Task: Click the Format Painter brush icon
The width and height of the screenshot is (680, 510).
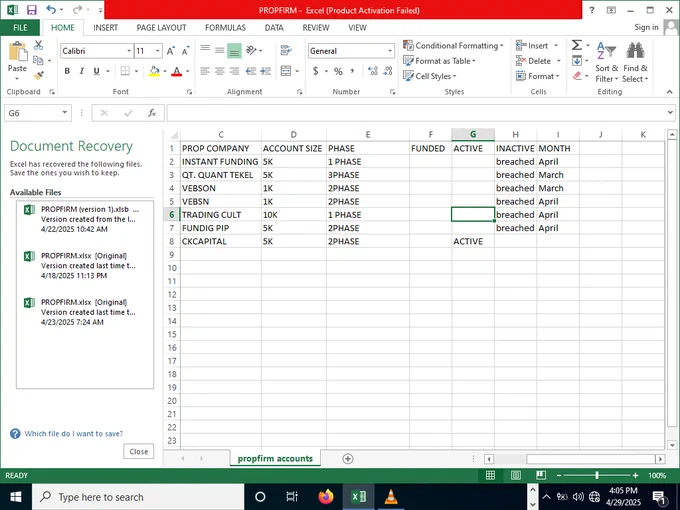Action: pyautogui.click(x=39, y=75)
